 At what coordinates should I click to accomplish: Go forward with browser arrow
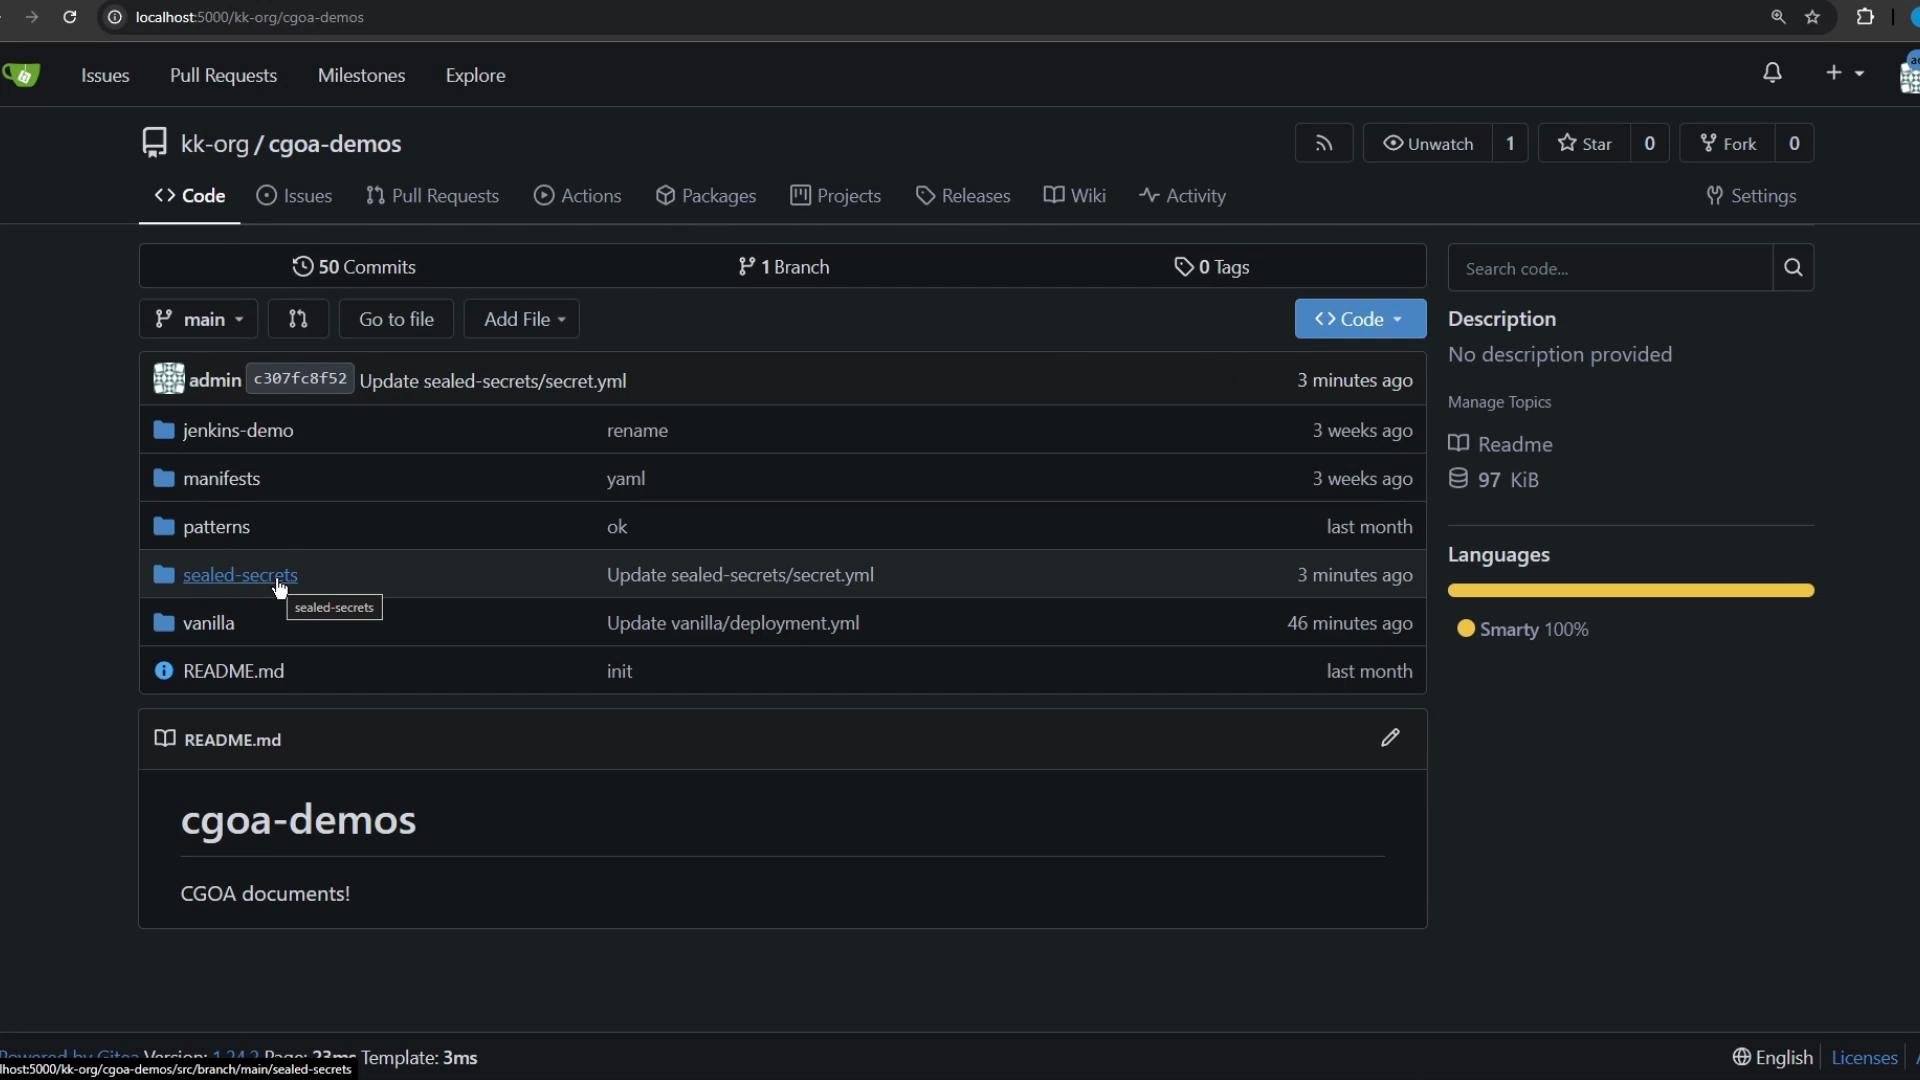point(32,17)
